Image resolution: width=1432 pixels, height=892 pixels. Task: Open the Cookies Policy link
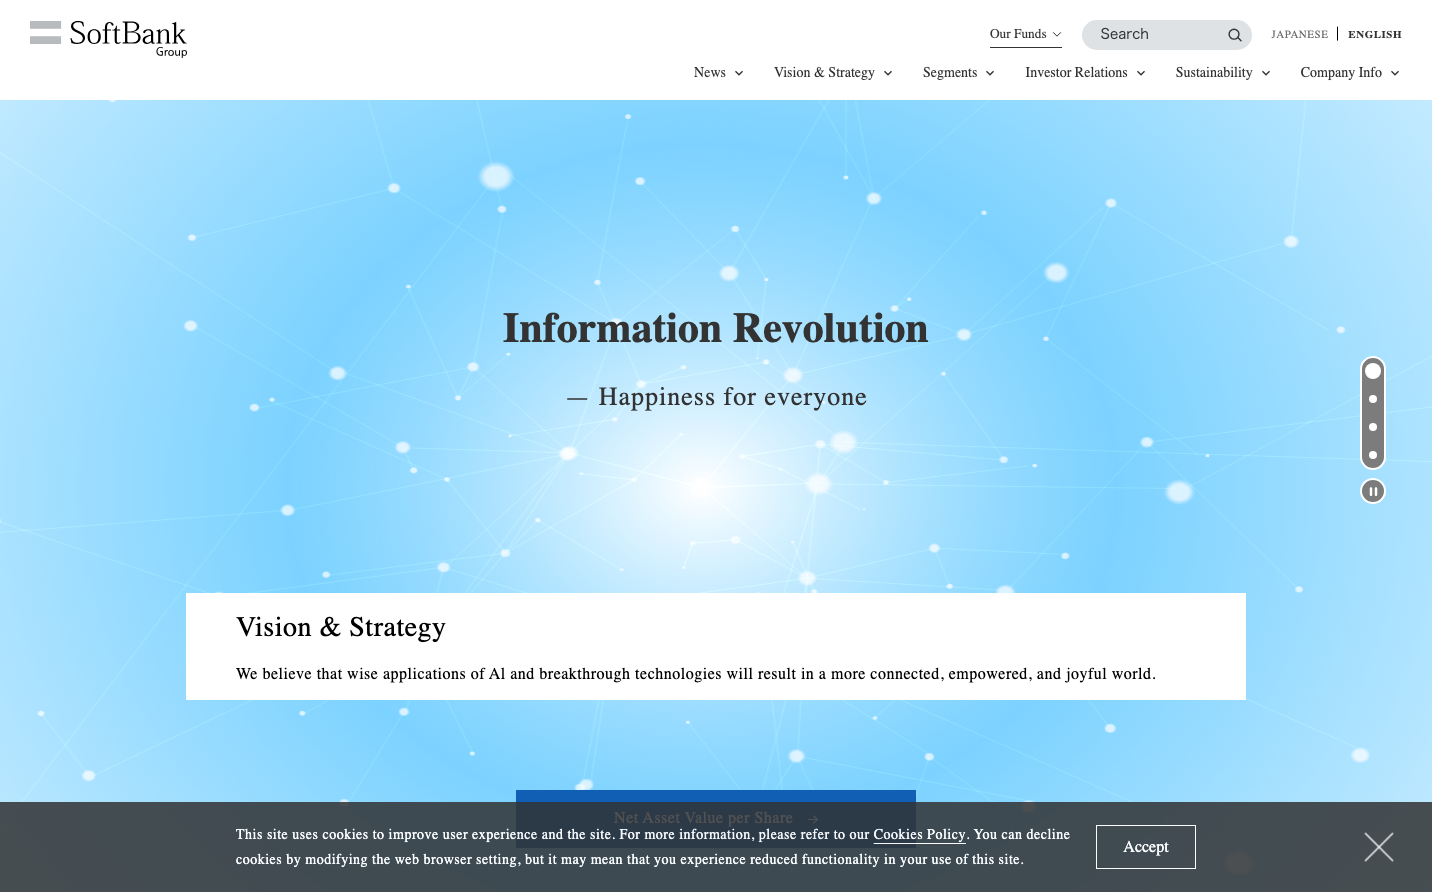click(x=919, y=835)
